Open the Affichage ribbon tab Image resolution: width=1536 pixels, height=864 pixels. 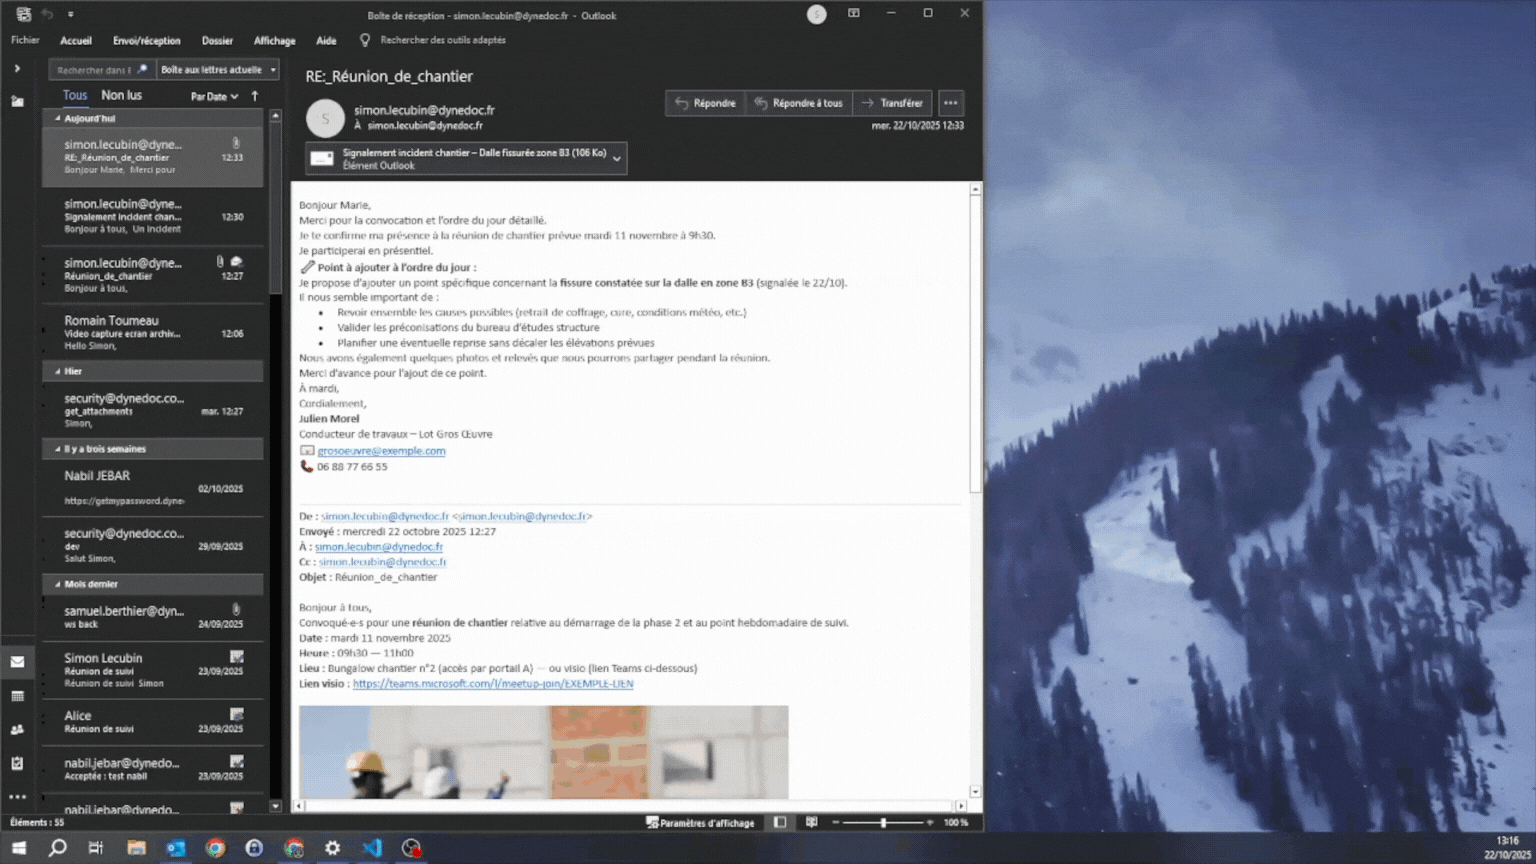[x=274, y=41]
